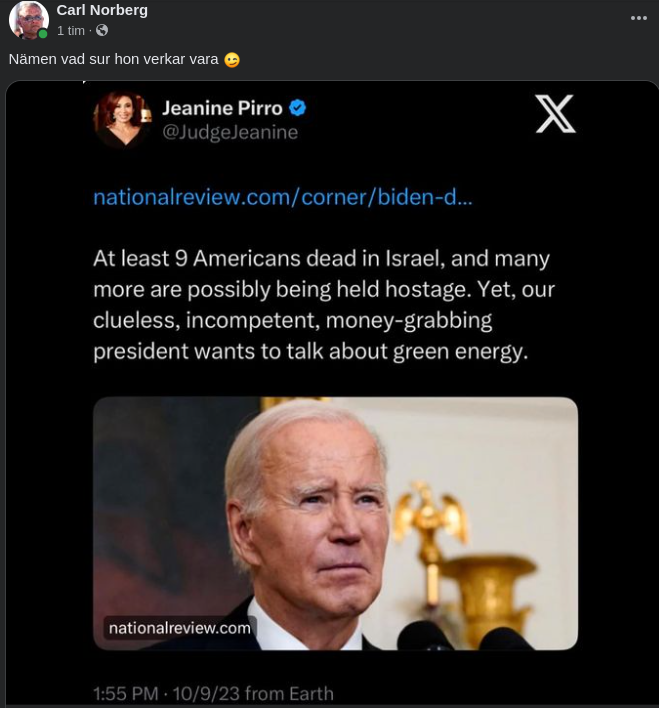Click the nationalreview.com label on the photo

point(180,628)
